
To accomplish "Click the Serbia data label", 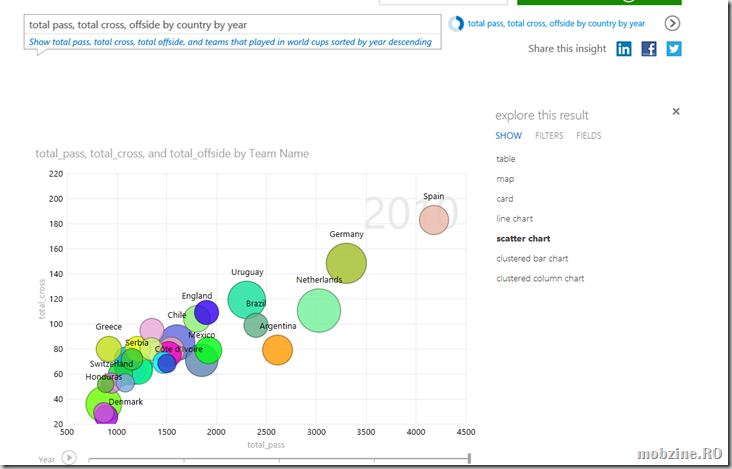I will coord(137,343).
